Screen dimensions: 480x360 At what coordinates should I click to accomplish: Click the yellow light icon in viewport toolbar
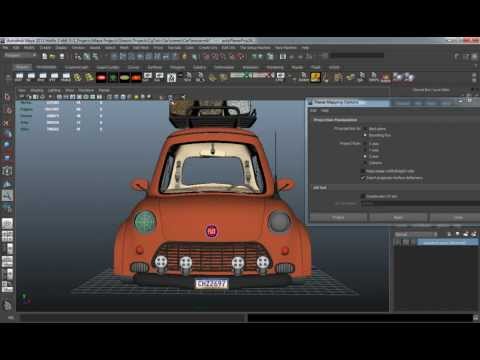pyautogui.click(x=136, y=97)
